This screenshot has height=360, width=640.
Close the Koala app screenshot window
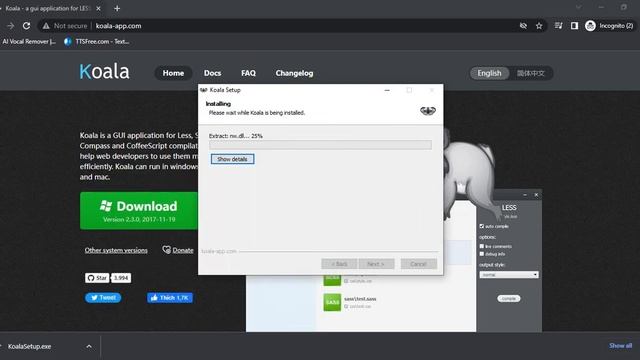(536, 195)
